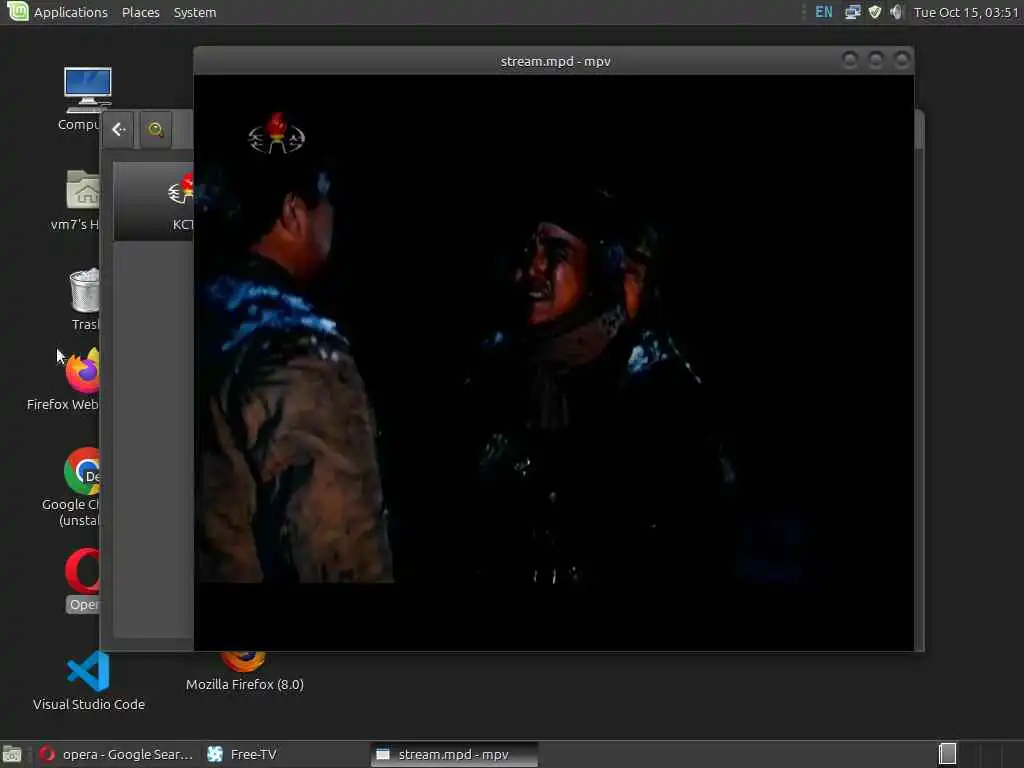Minimize the mpv window
Viewport: 1024px width, 768px height.
[x=850, y=61]
